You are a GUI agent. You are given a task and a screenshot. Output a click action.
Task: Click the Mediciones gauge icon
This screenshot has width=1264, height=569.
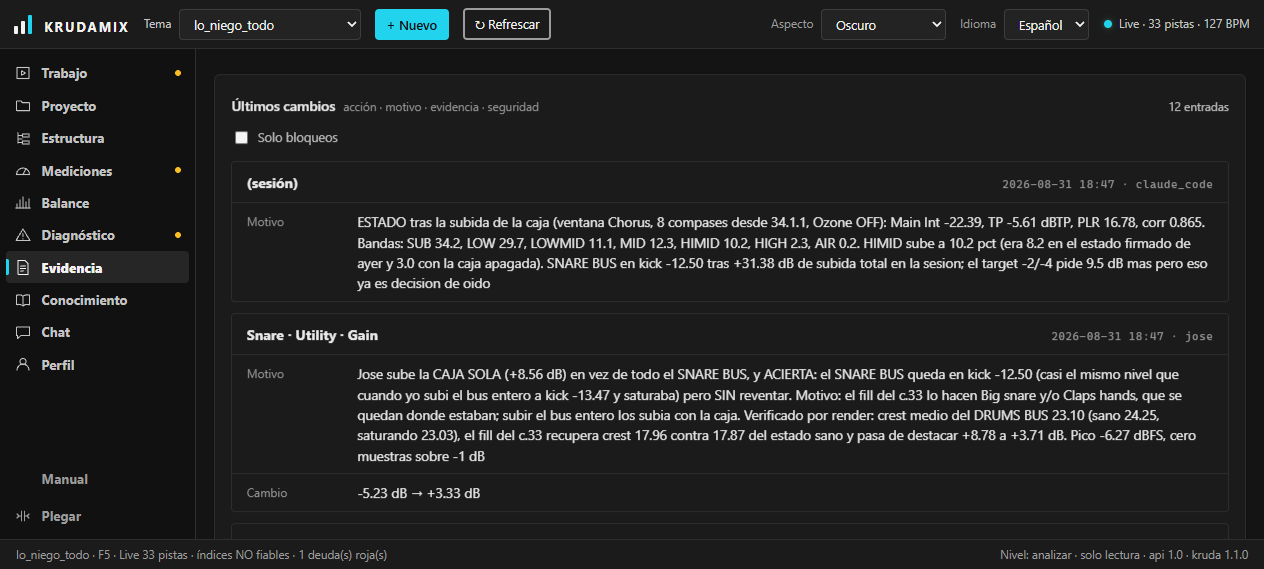[x=23, y=171]
